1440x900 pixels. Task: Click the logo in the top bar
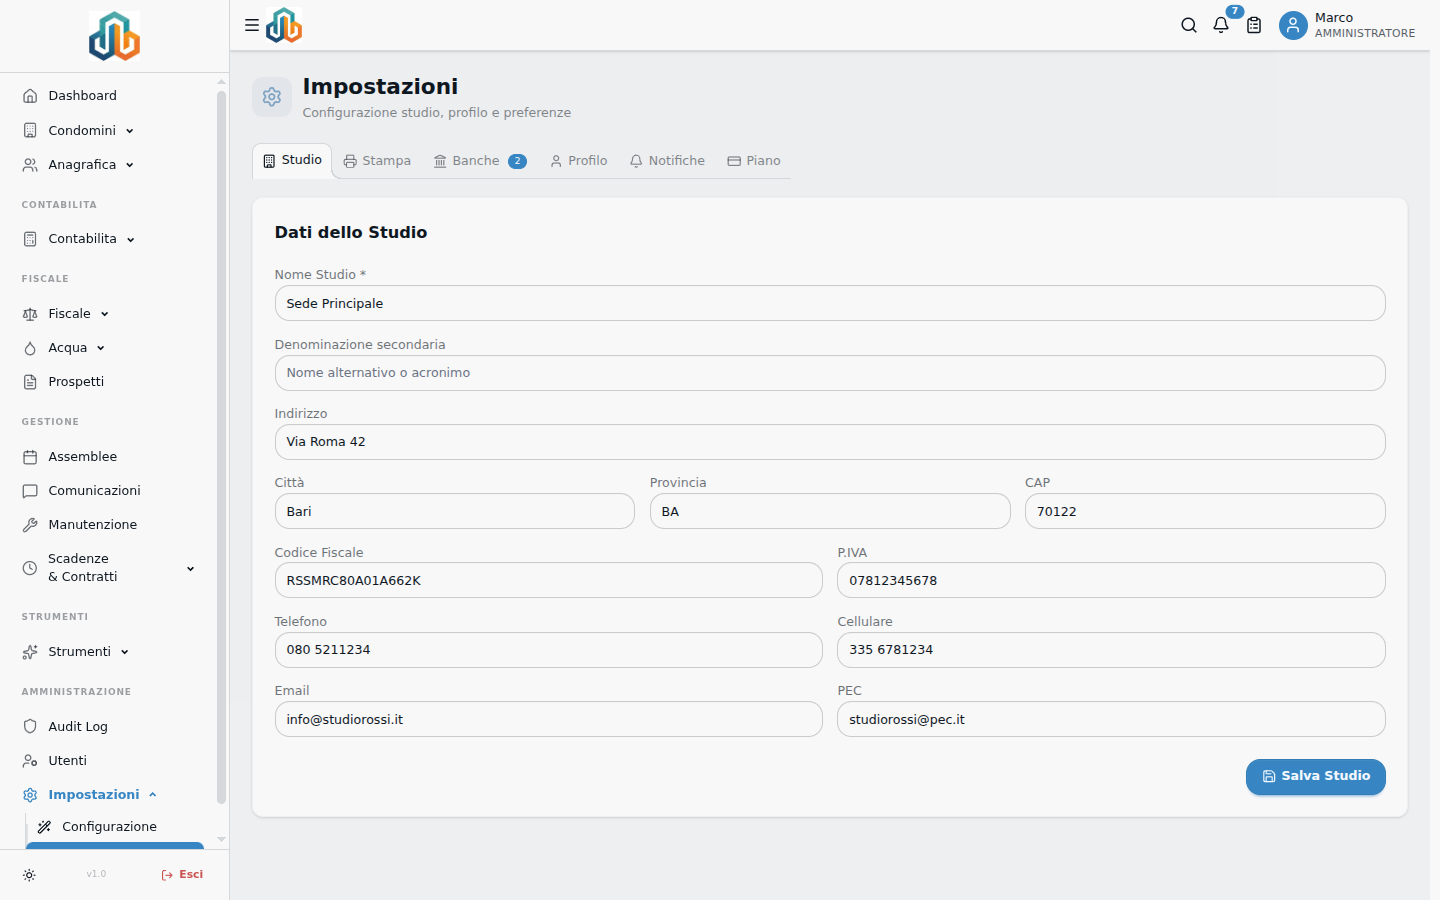[284, 25]
